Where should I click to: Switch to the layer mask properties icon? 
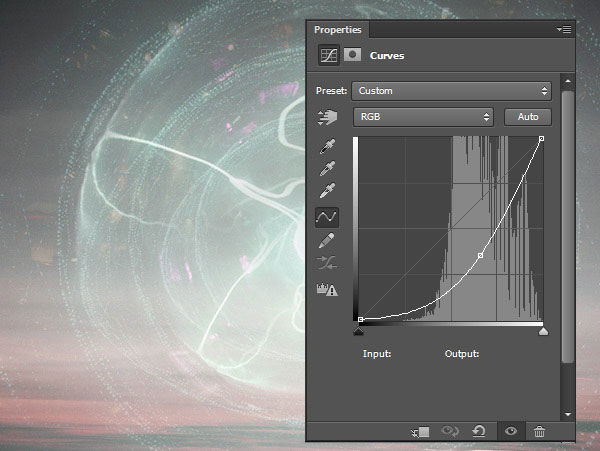click(352, 57)
